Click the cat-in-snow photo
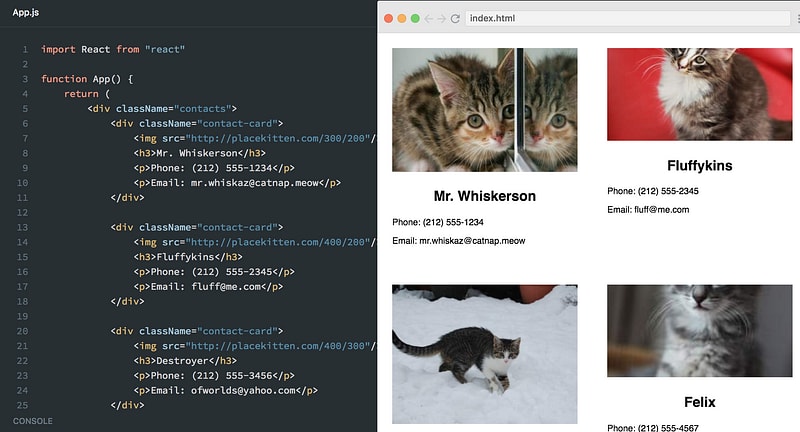Image resolution: width=800 pixels, height=432 pixels. pyautogui.click(x=485, y=354)
